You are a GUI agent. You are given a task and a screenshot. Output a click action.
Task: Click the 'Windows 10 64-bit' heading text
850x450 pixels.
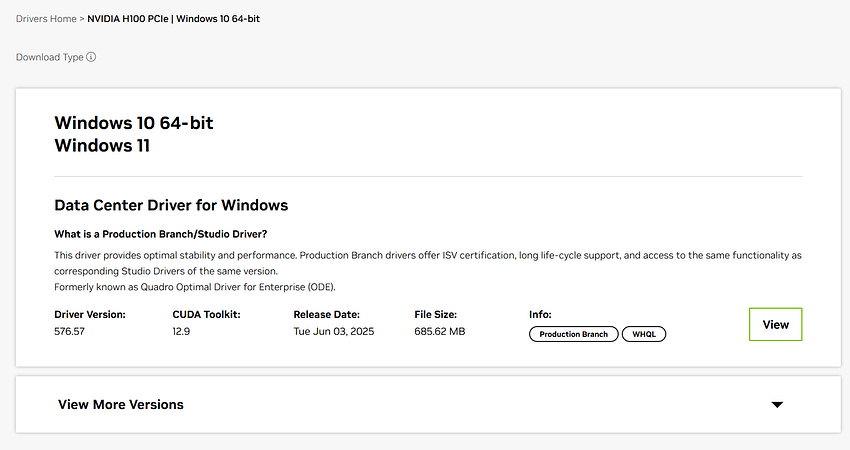click(x=134, y=123)
